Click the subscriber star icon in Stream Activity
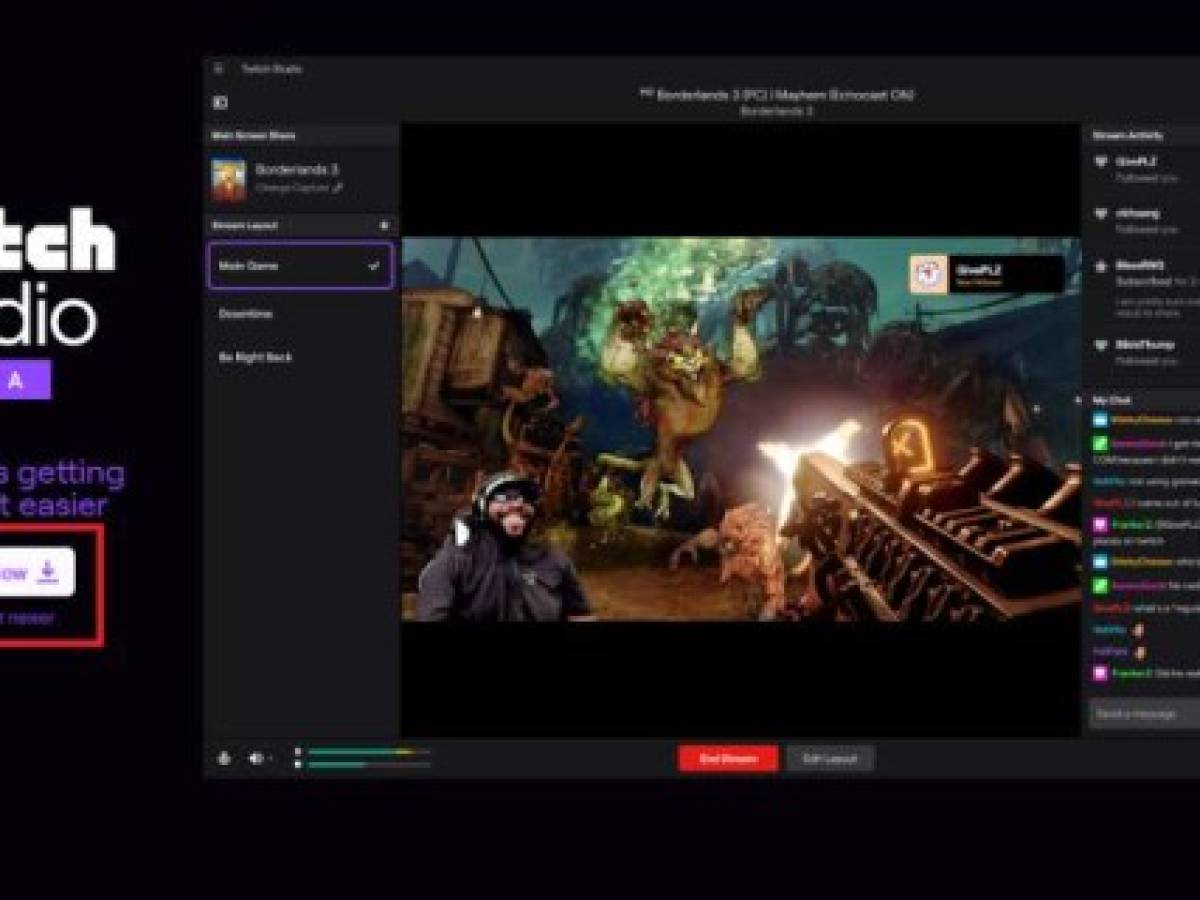Viewport: 1200px width, 900px height. tap(1101, 267)
